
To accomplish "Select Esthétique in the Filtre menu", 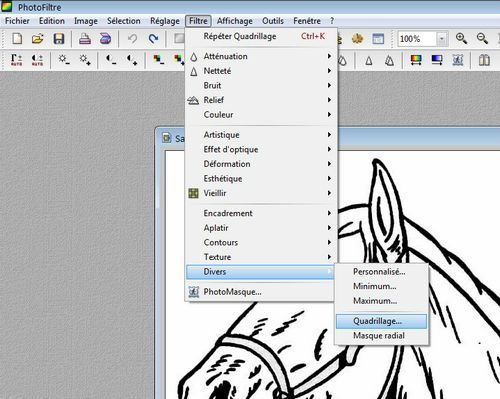I will tap(261, 179).
